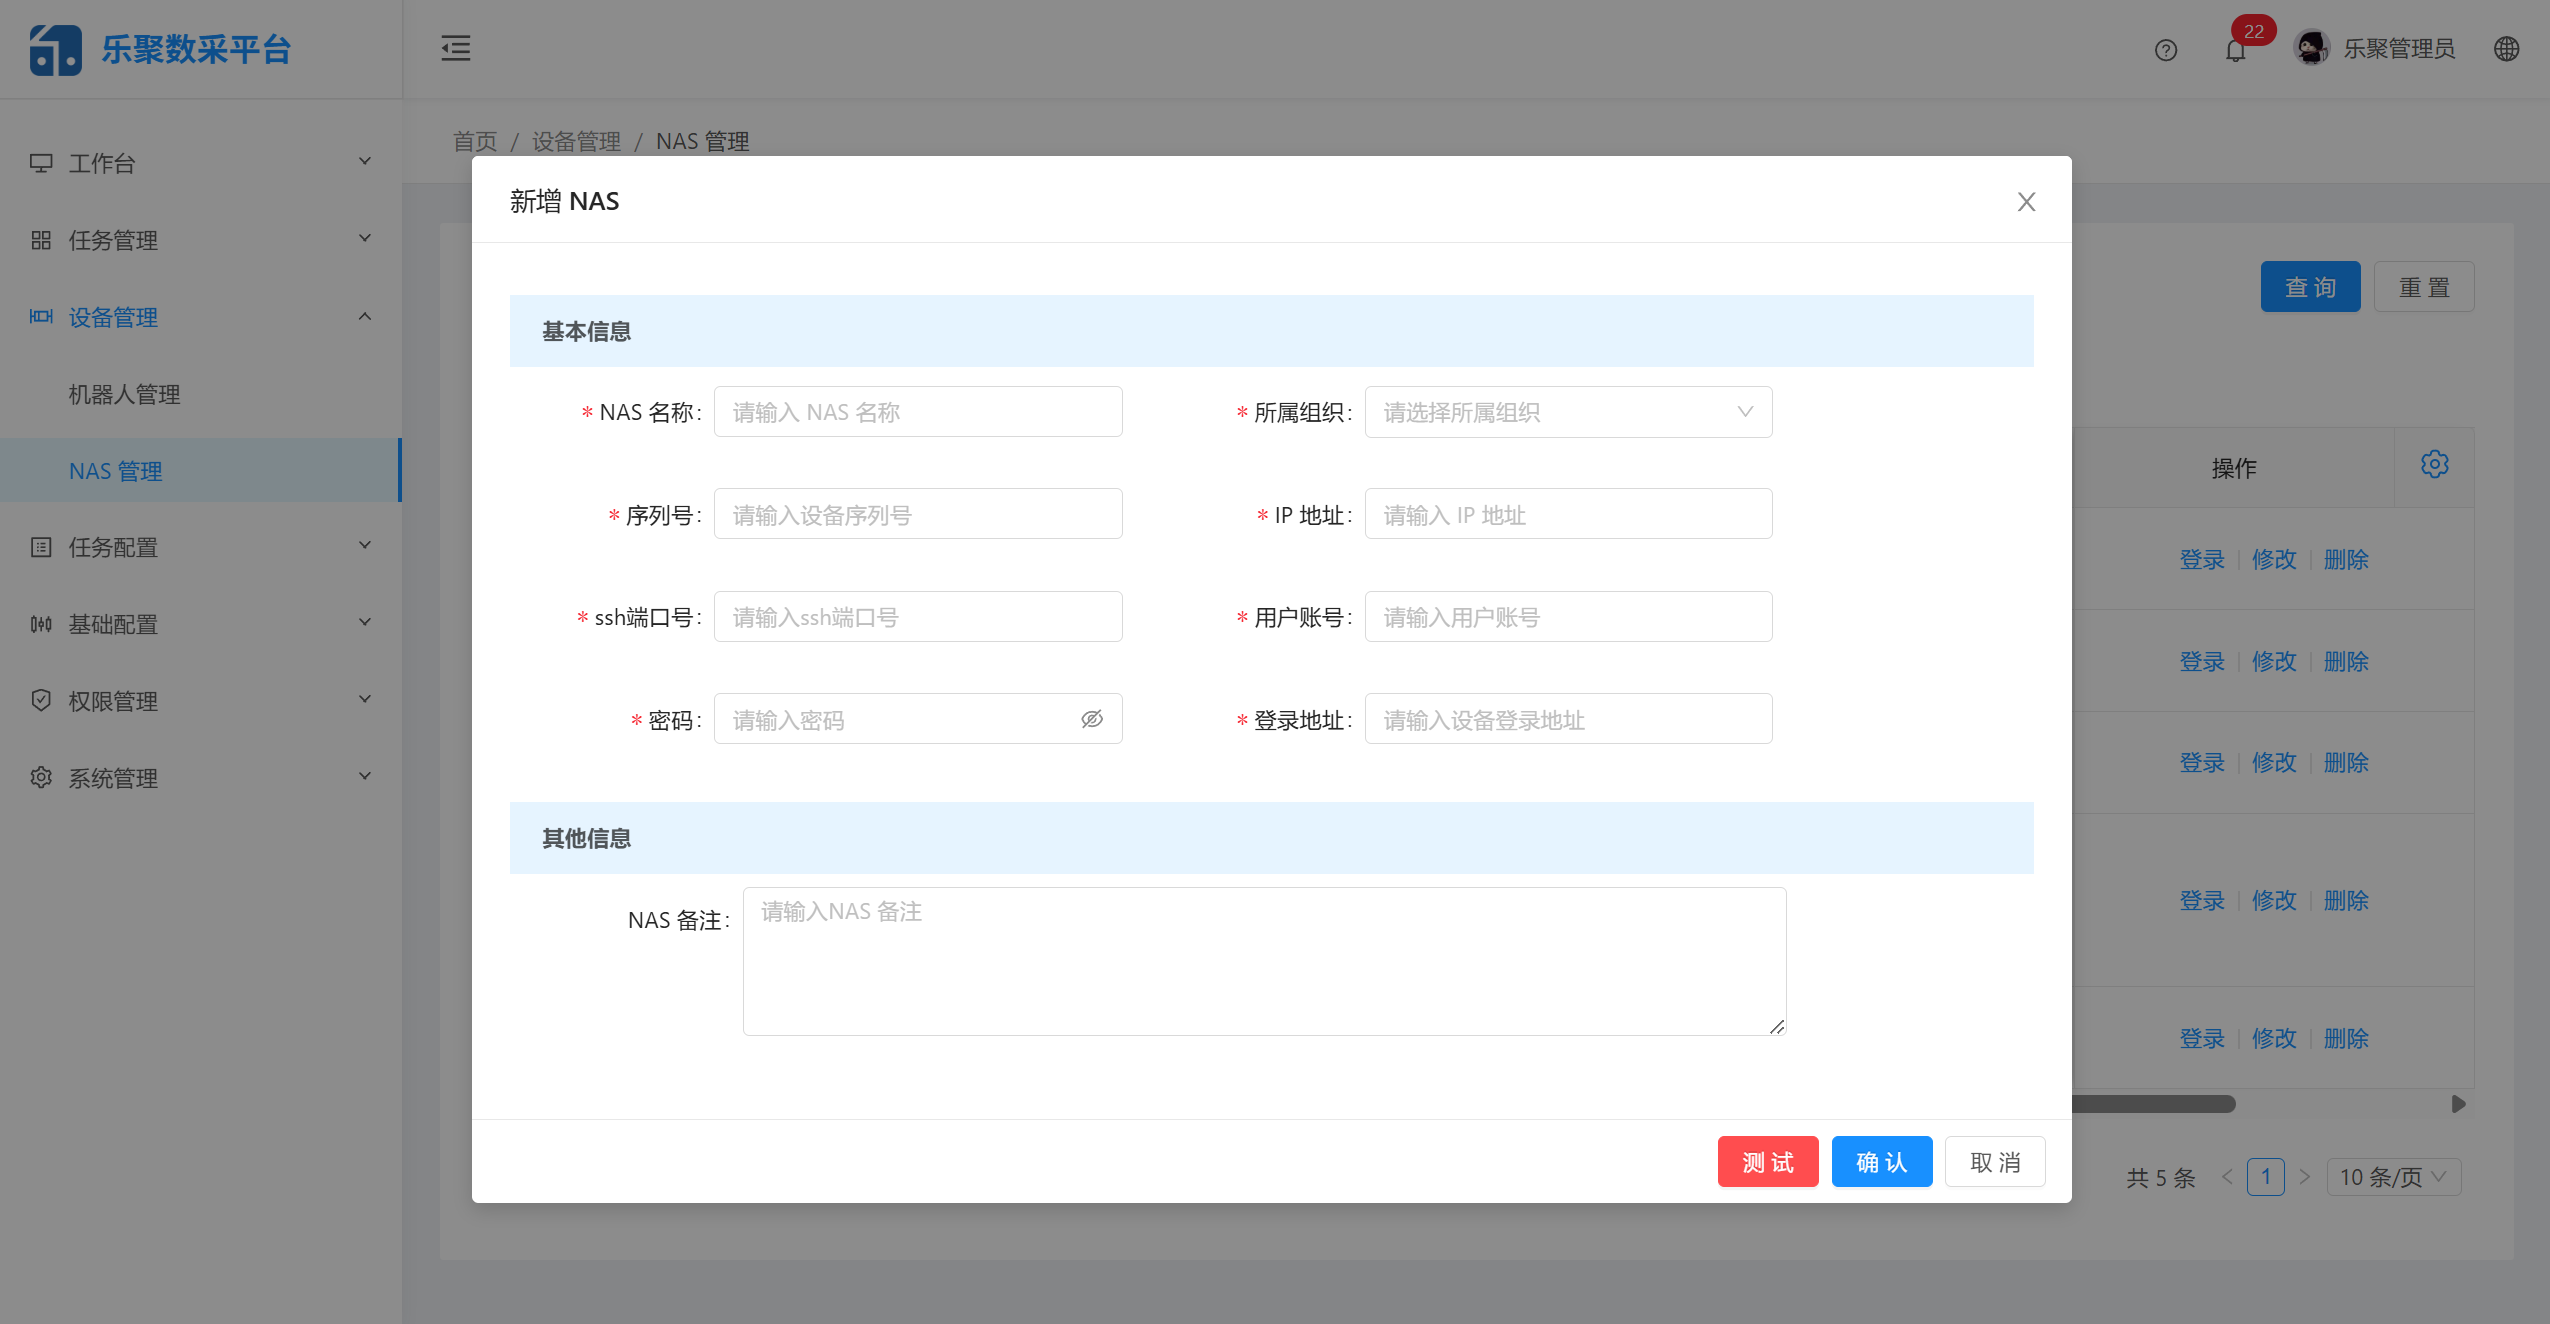Click the 权限管理 shield icon
Screen dimensions: 2550x1324
tap(41, 700)
